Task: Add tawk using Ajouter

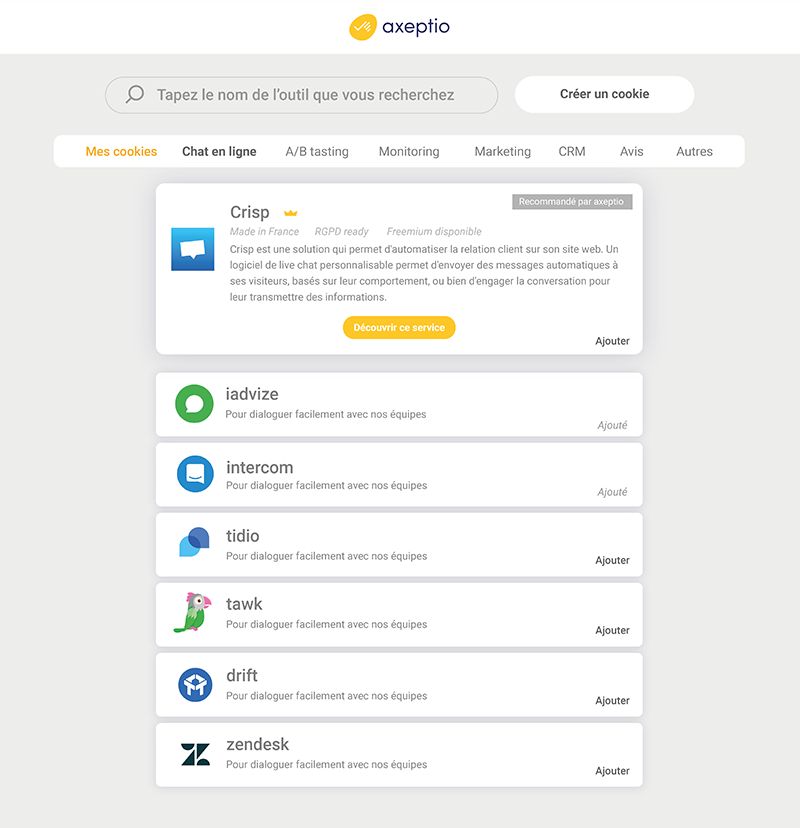Action: point(612,631)
